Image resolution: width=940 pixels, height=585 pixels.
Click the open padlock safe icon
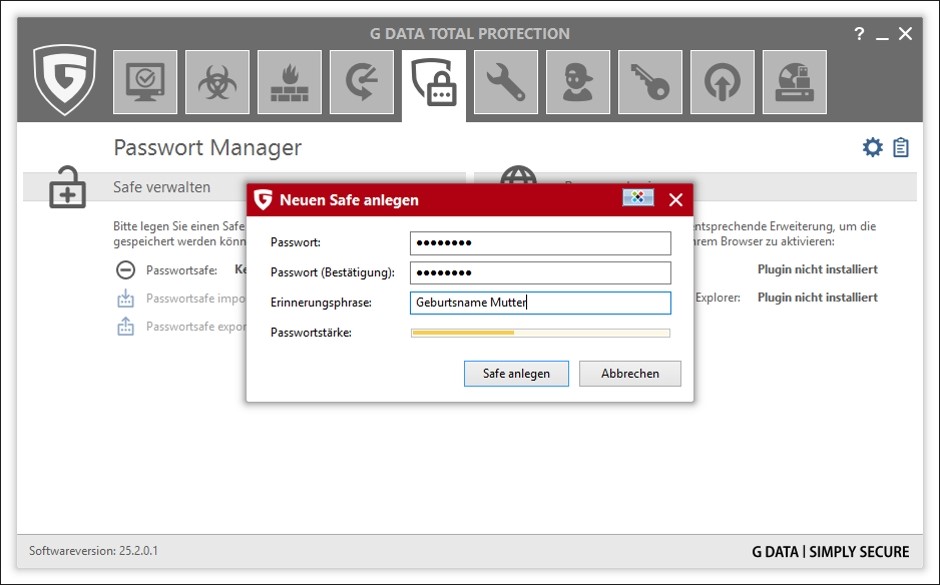67,187
